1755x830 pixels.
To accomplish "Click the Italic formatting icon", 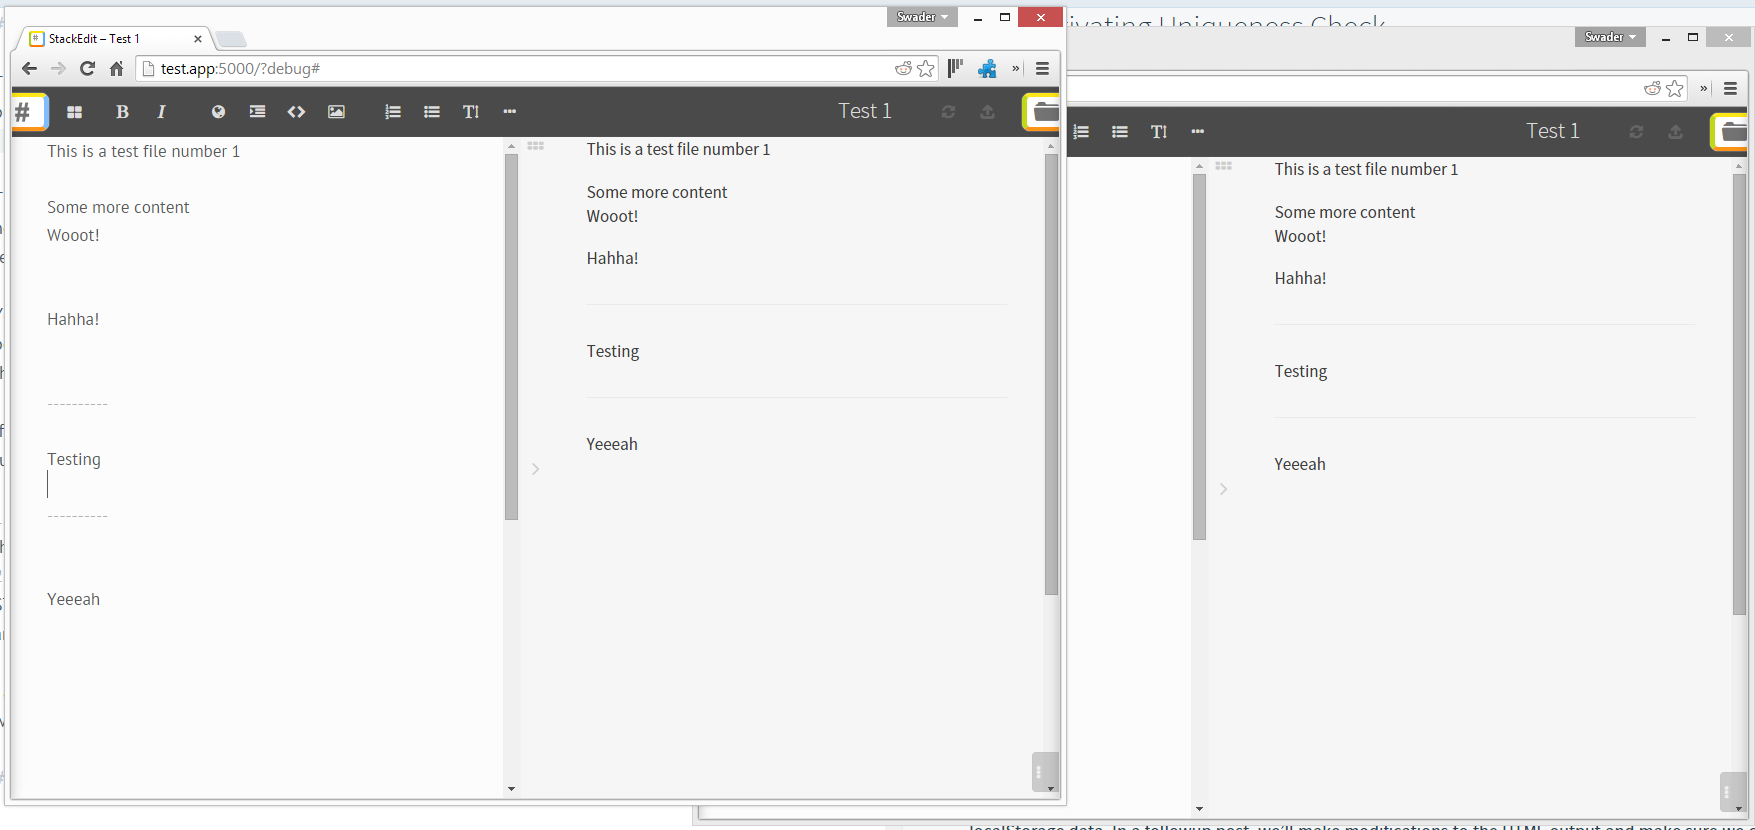I will [161, 112].
